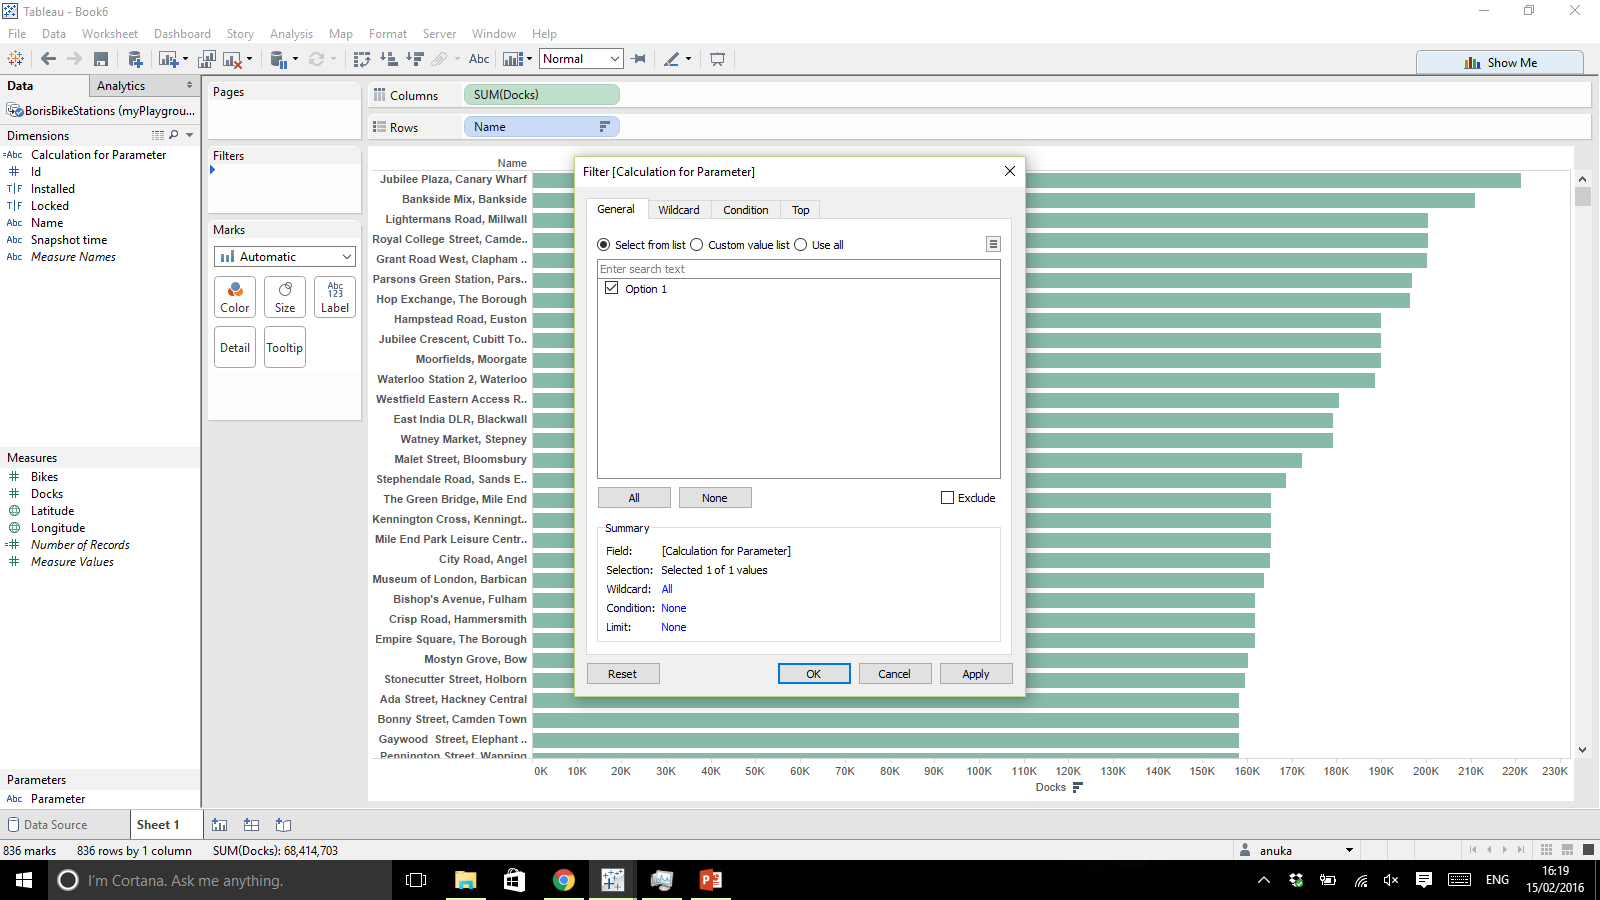The width and height of the screenshot is (1600, 900).
Task: Toggle mark labels with the Abc icon
Action: (479, 59)
